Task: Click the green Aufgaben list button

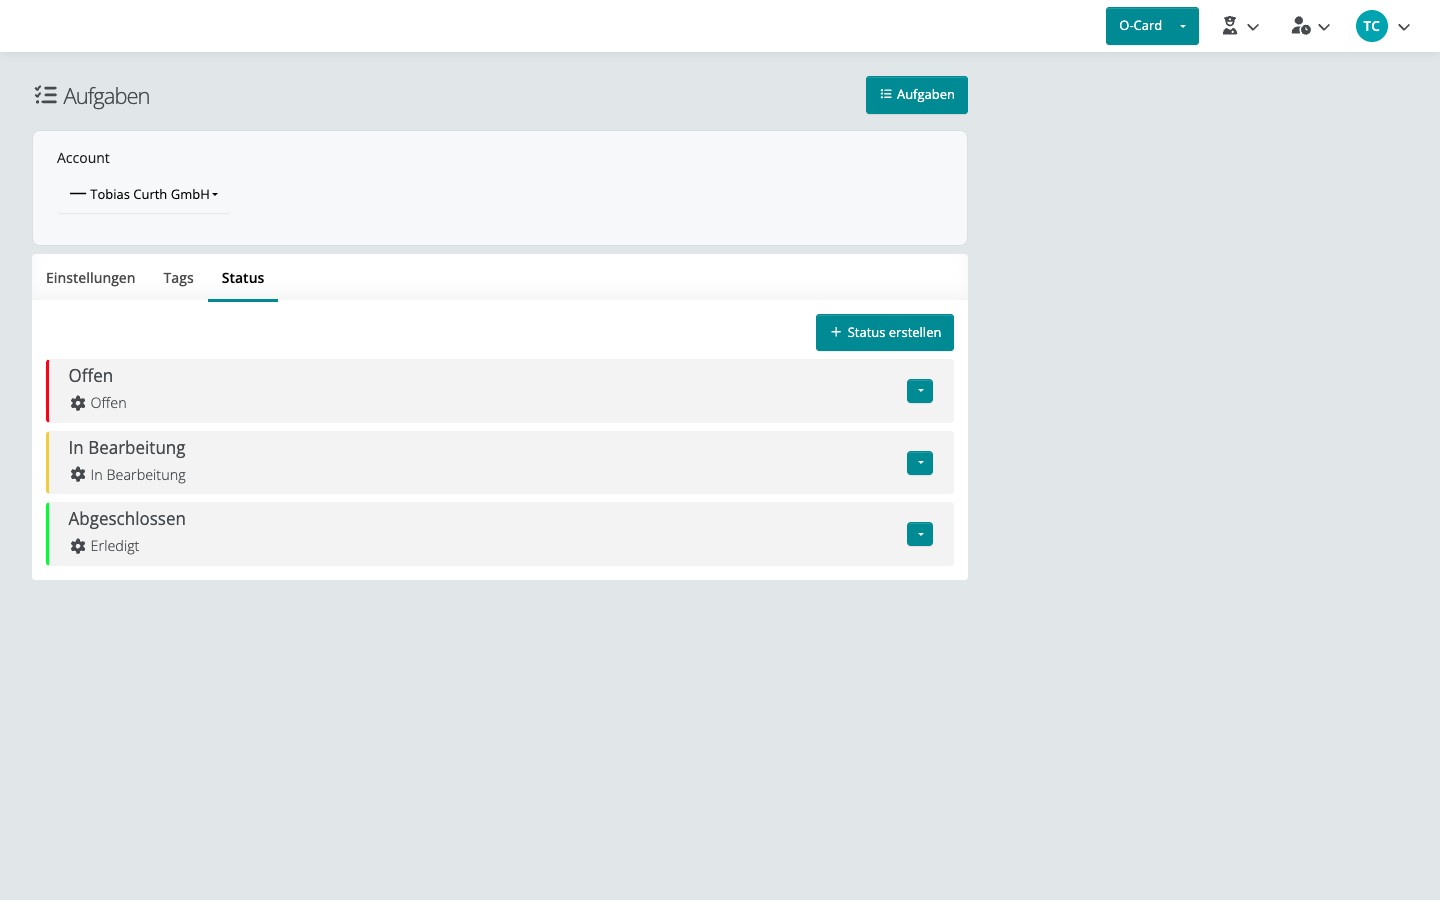Action: 917,95
